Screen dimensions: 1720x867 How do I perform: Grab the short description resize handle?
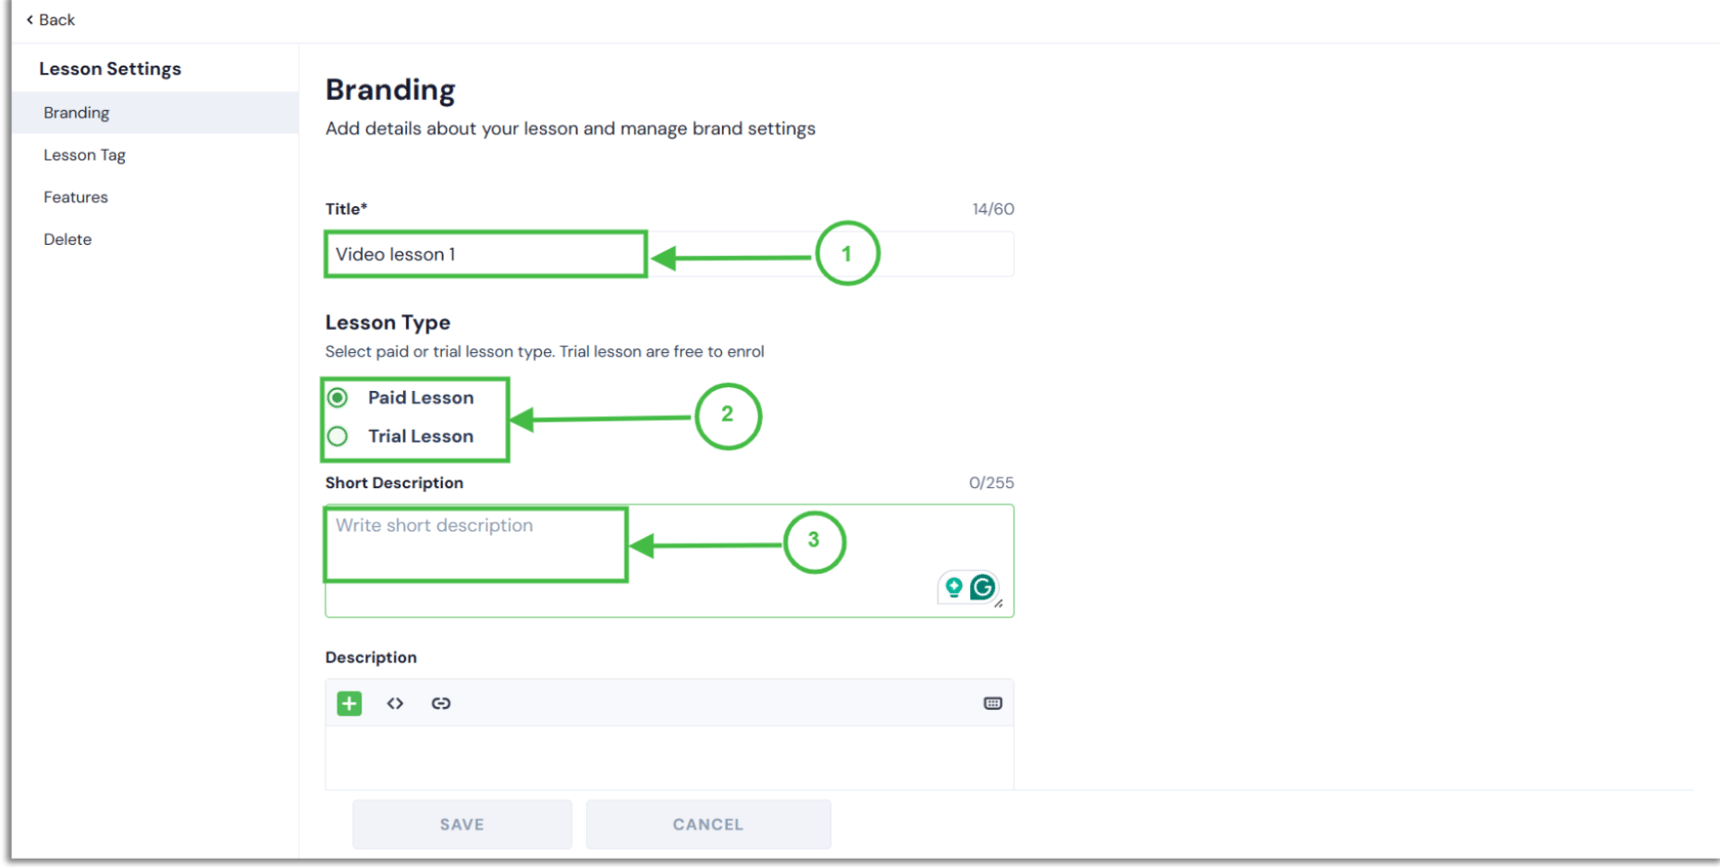(x=999, y=603)
